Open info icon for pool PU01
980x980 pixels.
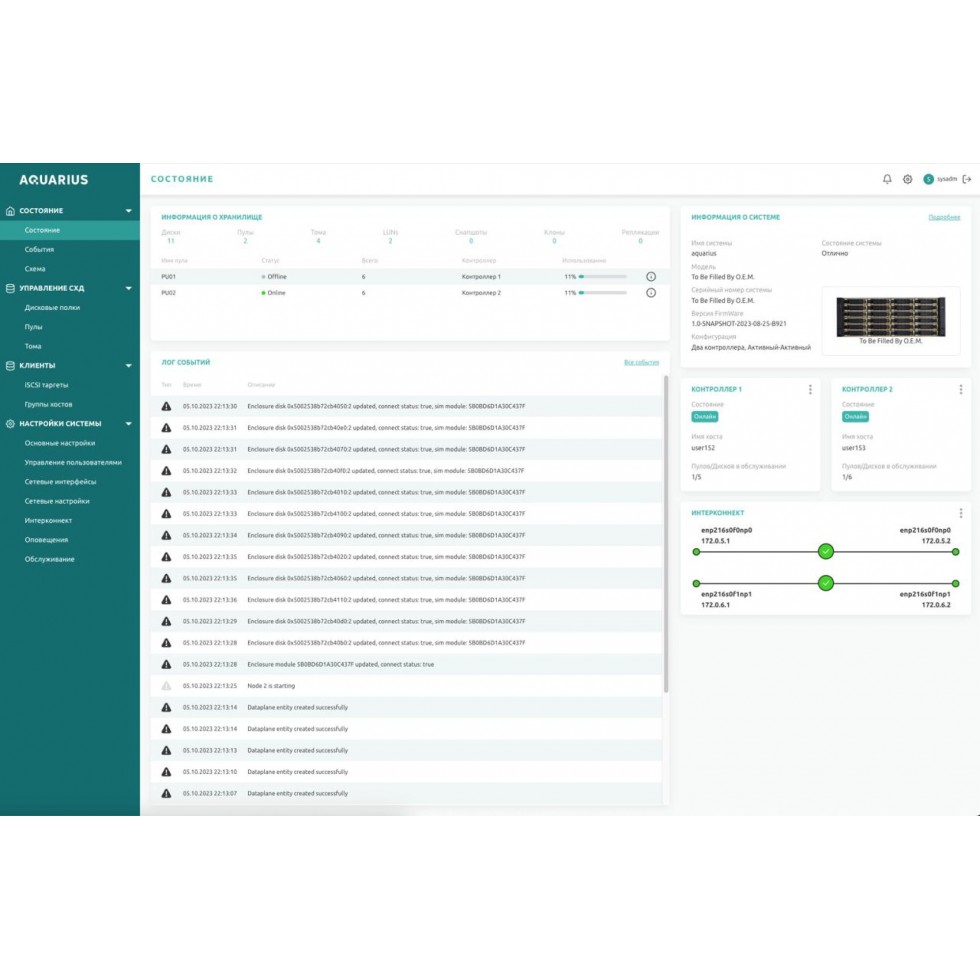point(651,276)
